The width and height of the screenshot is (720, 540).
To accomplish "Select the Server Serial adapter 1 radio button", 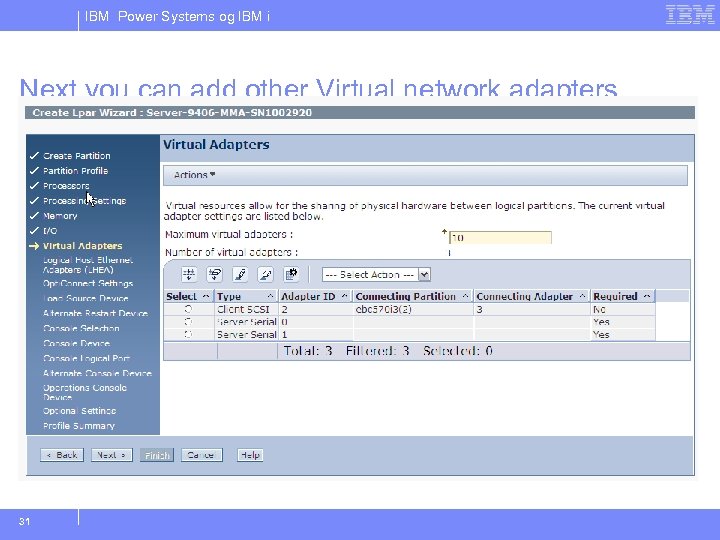I will pos(188,334).
